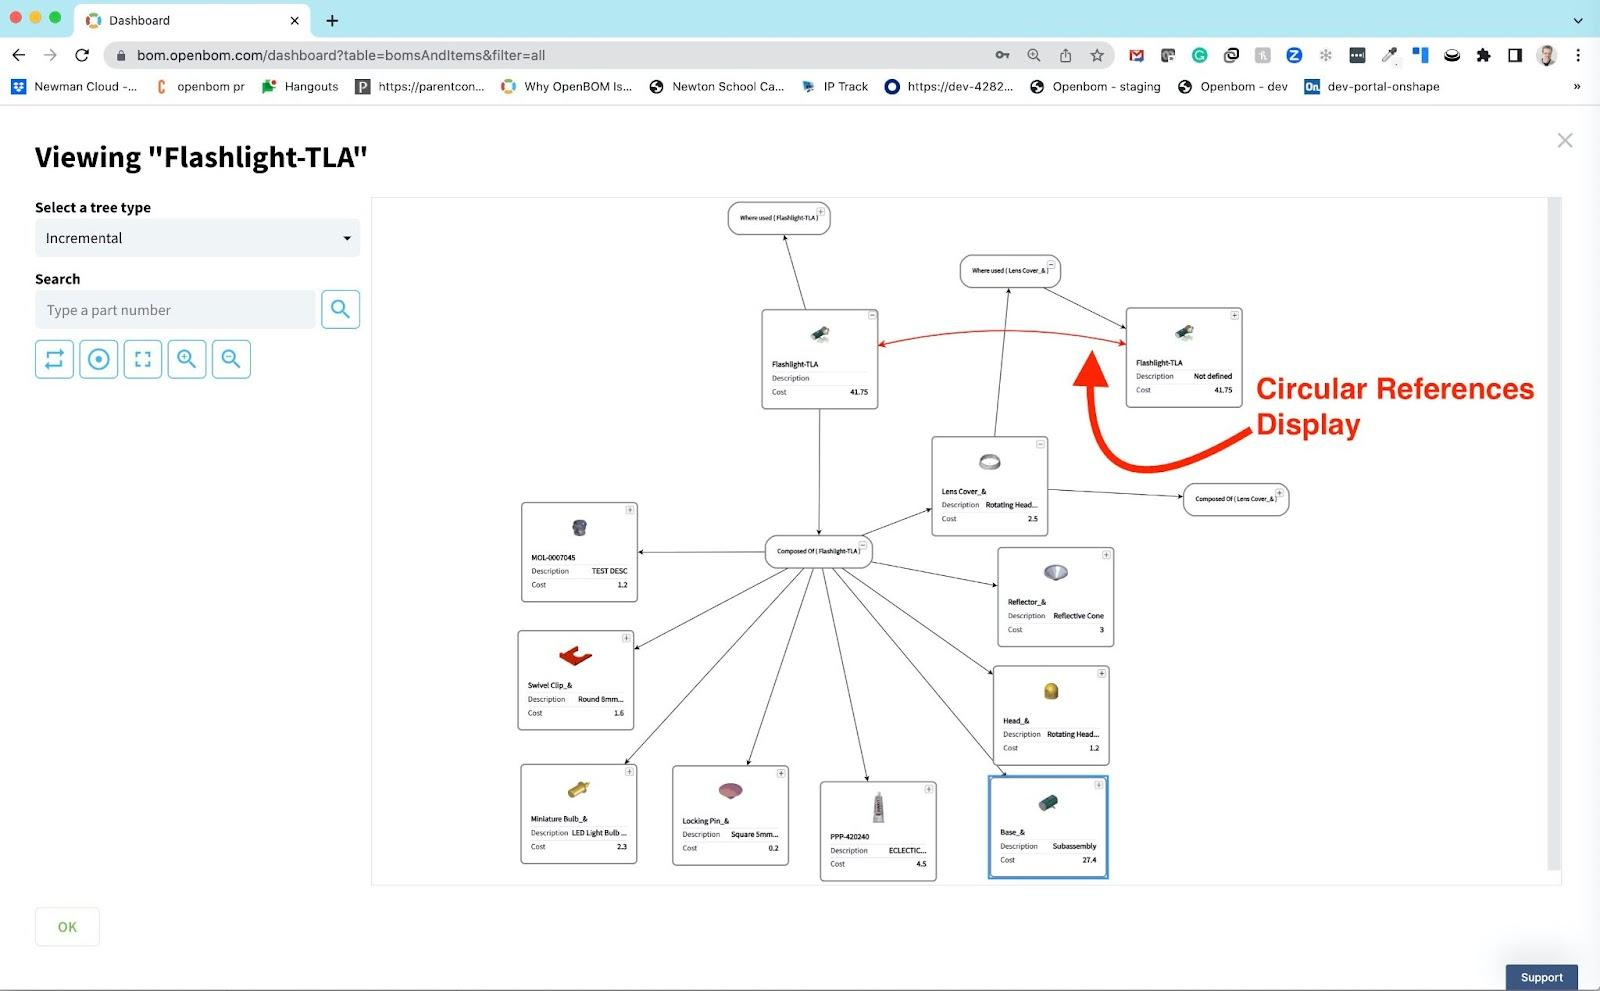
Task: Click the toggle layout direction icon
Action: 55,359
